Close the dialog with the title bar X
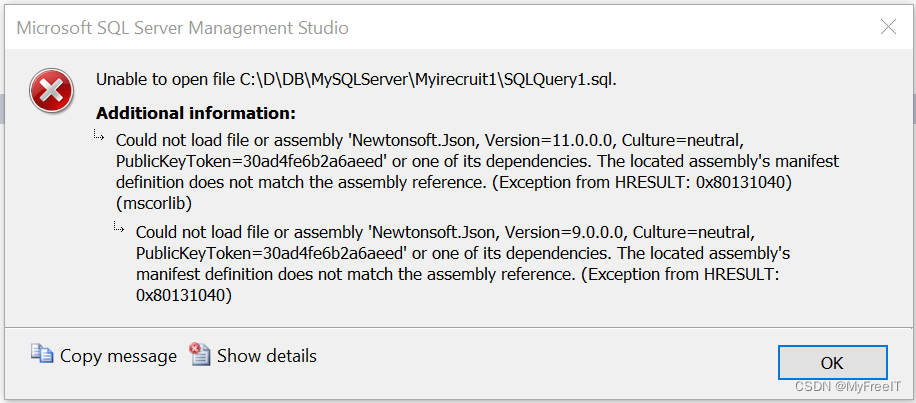Screen dimensions: 916x403 point(888,27)
